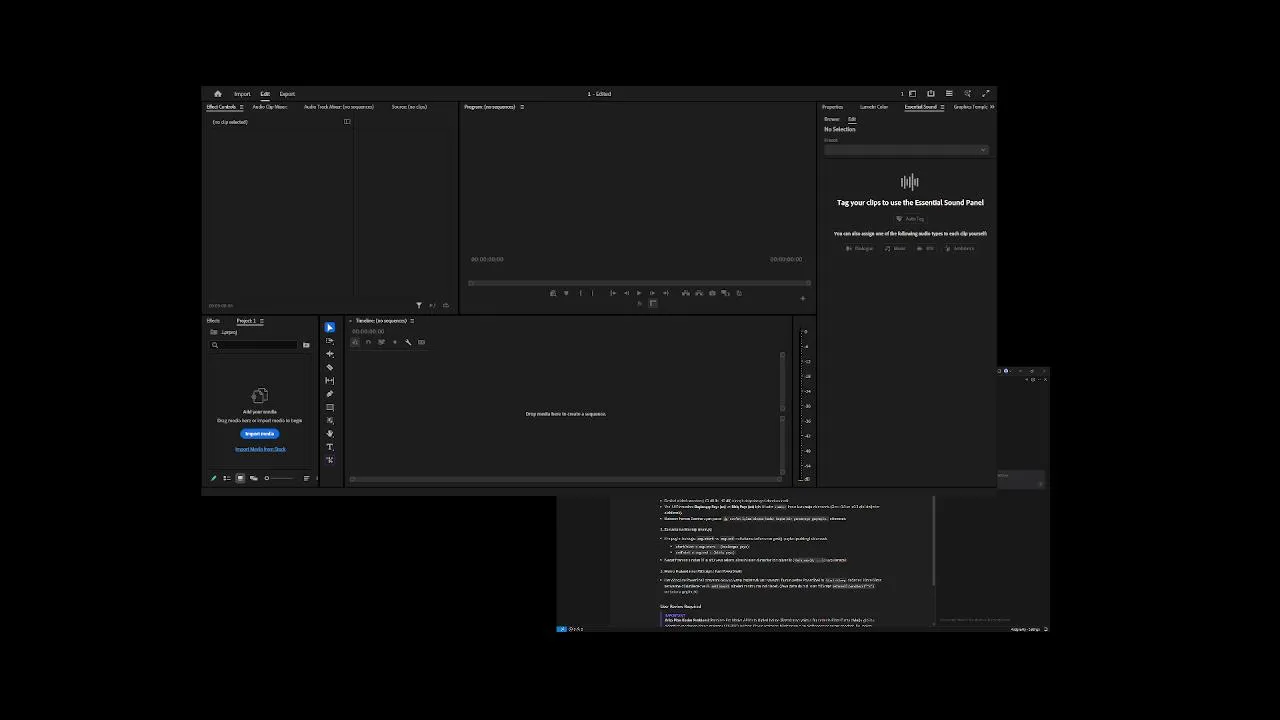
Task: Select the Hand tool
Action: tap(330, 434)
